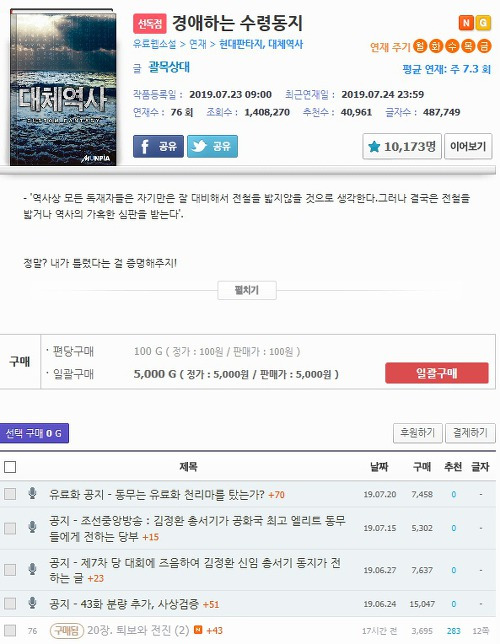Click the star favorites 10,173명 button
This screenshot has height=644, width=500.
tap(402, 146)
